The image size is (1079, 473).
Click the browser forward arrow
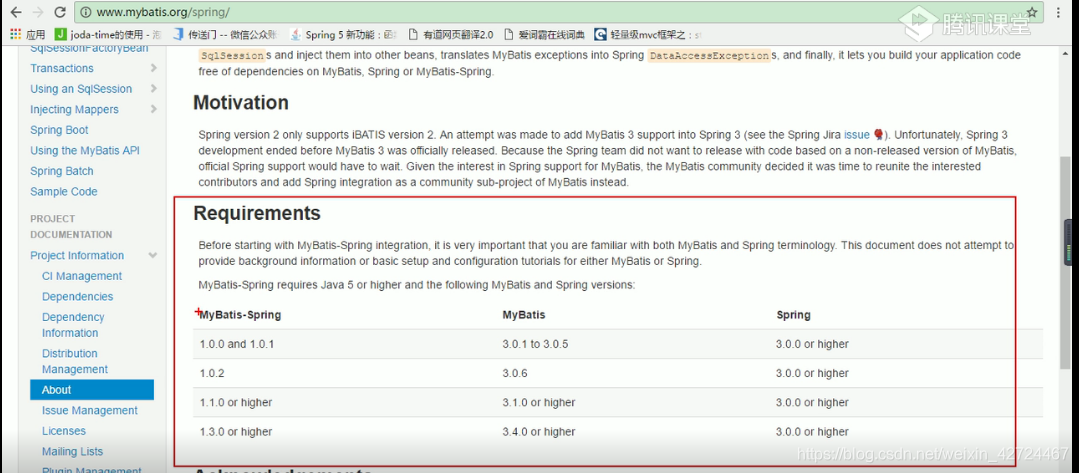click(37, 12)
